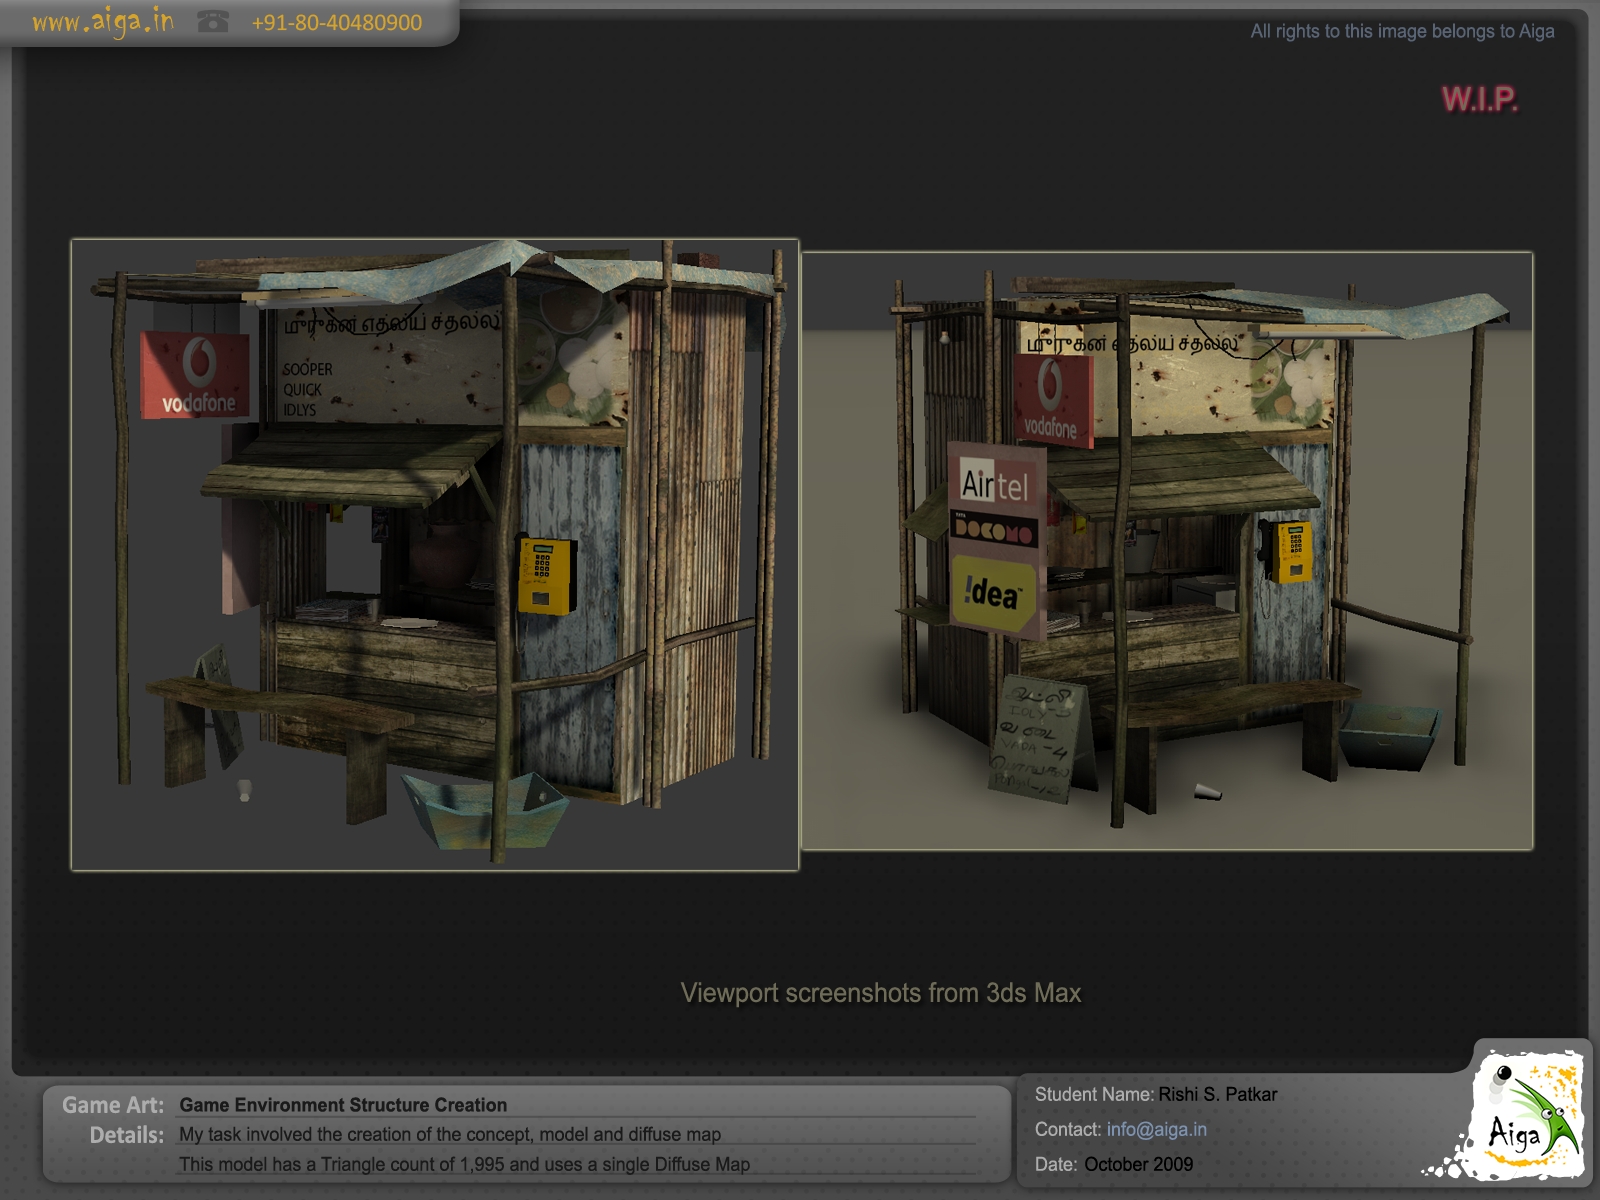The width and height of the screenshot is (1600, 1200).
Task: Click the 'SOOPER QUICK IDLYS' text on the stall
Action: [307, 390]
